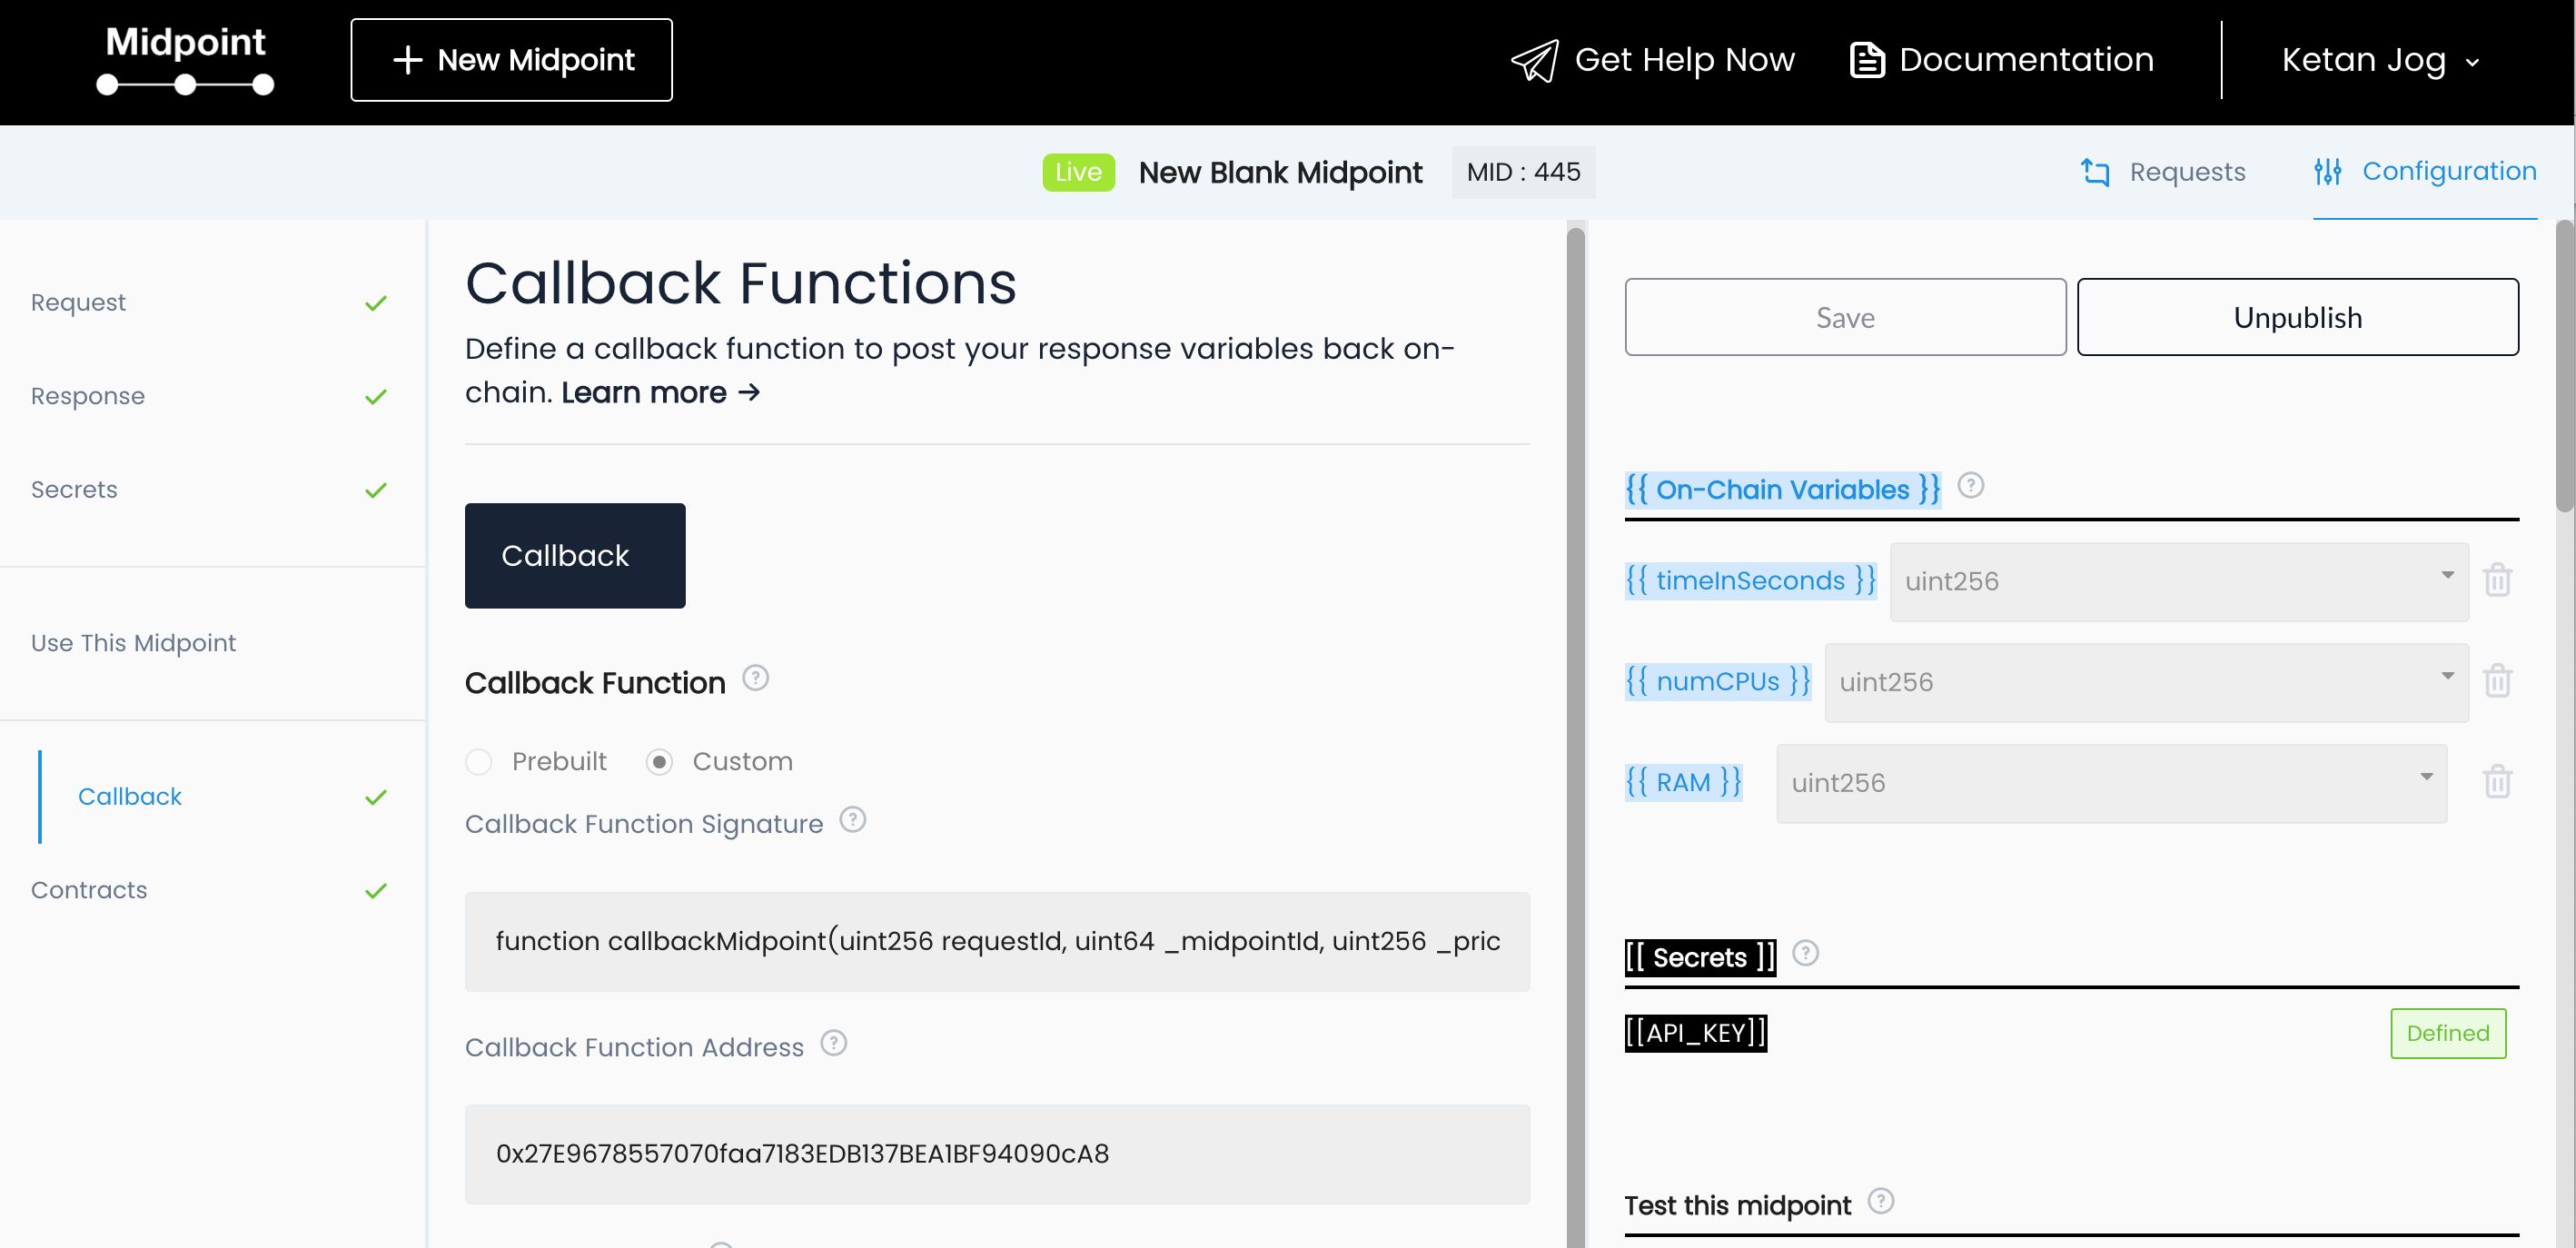Click the Configuration sliders icon
The image size is (2576, 1248).
(2327, 171)
